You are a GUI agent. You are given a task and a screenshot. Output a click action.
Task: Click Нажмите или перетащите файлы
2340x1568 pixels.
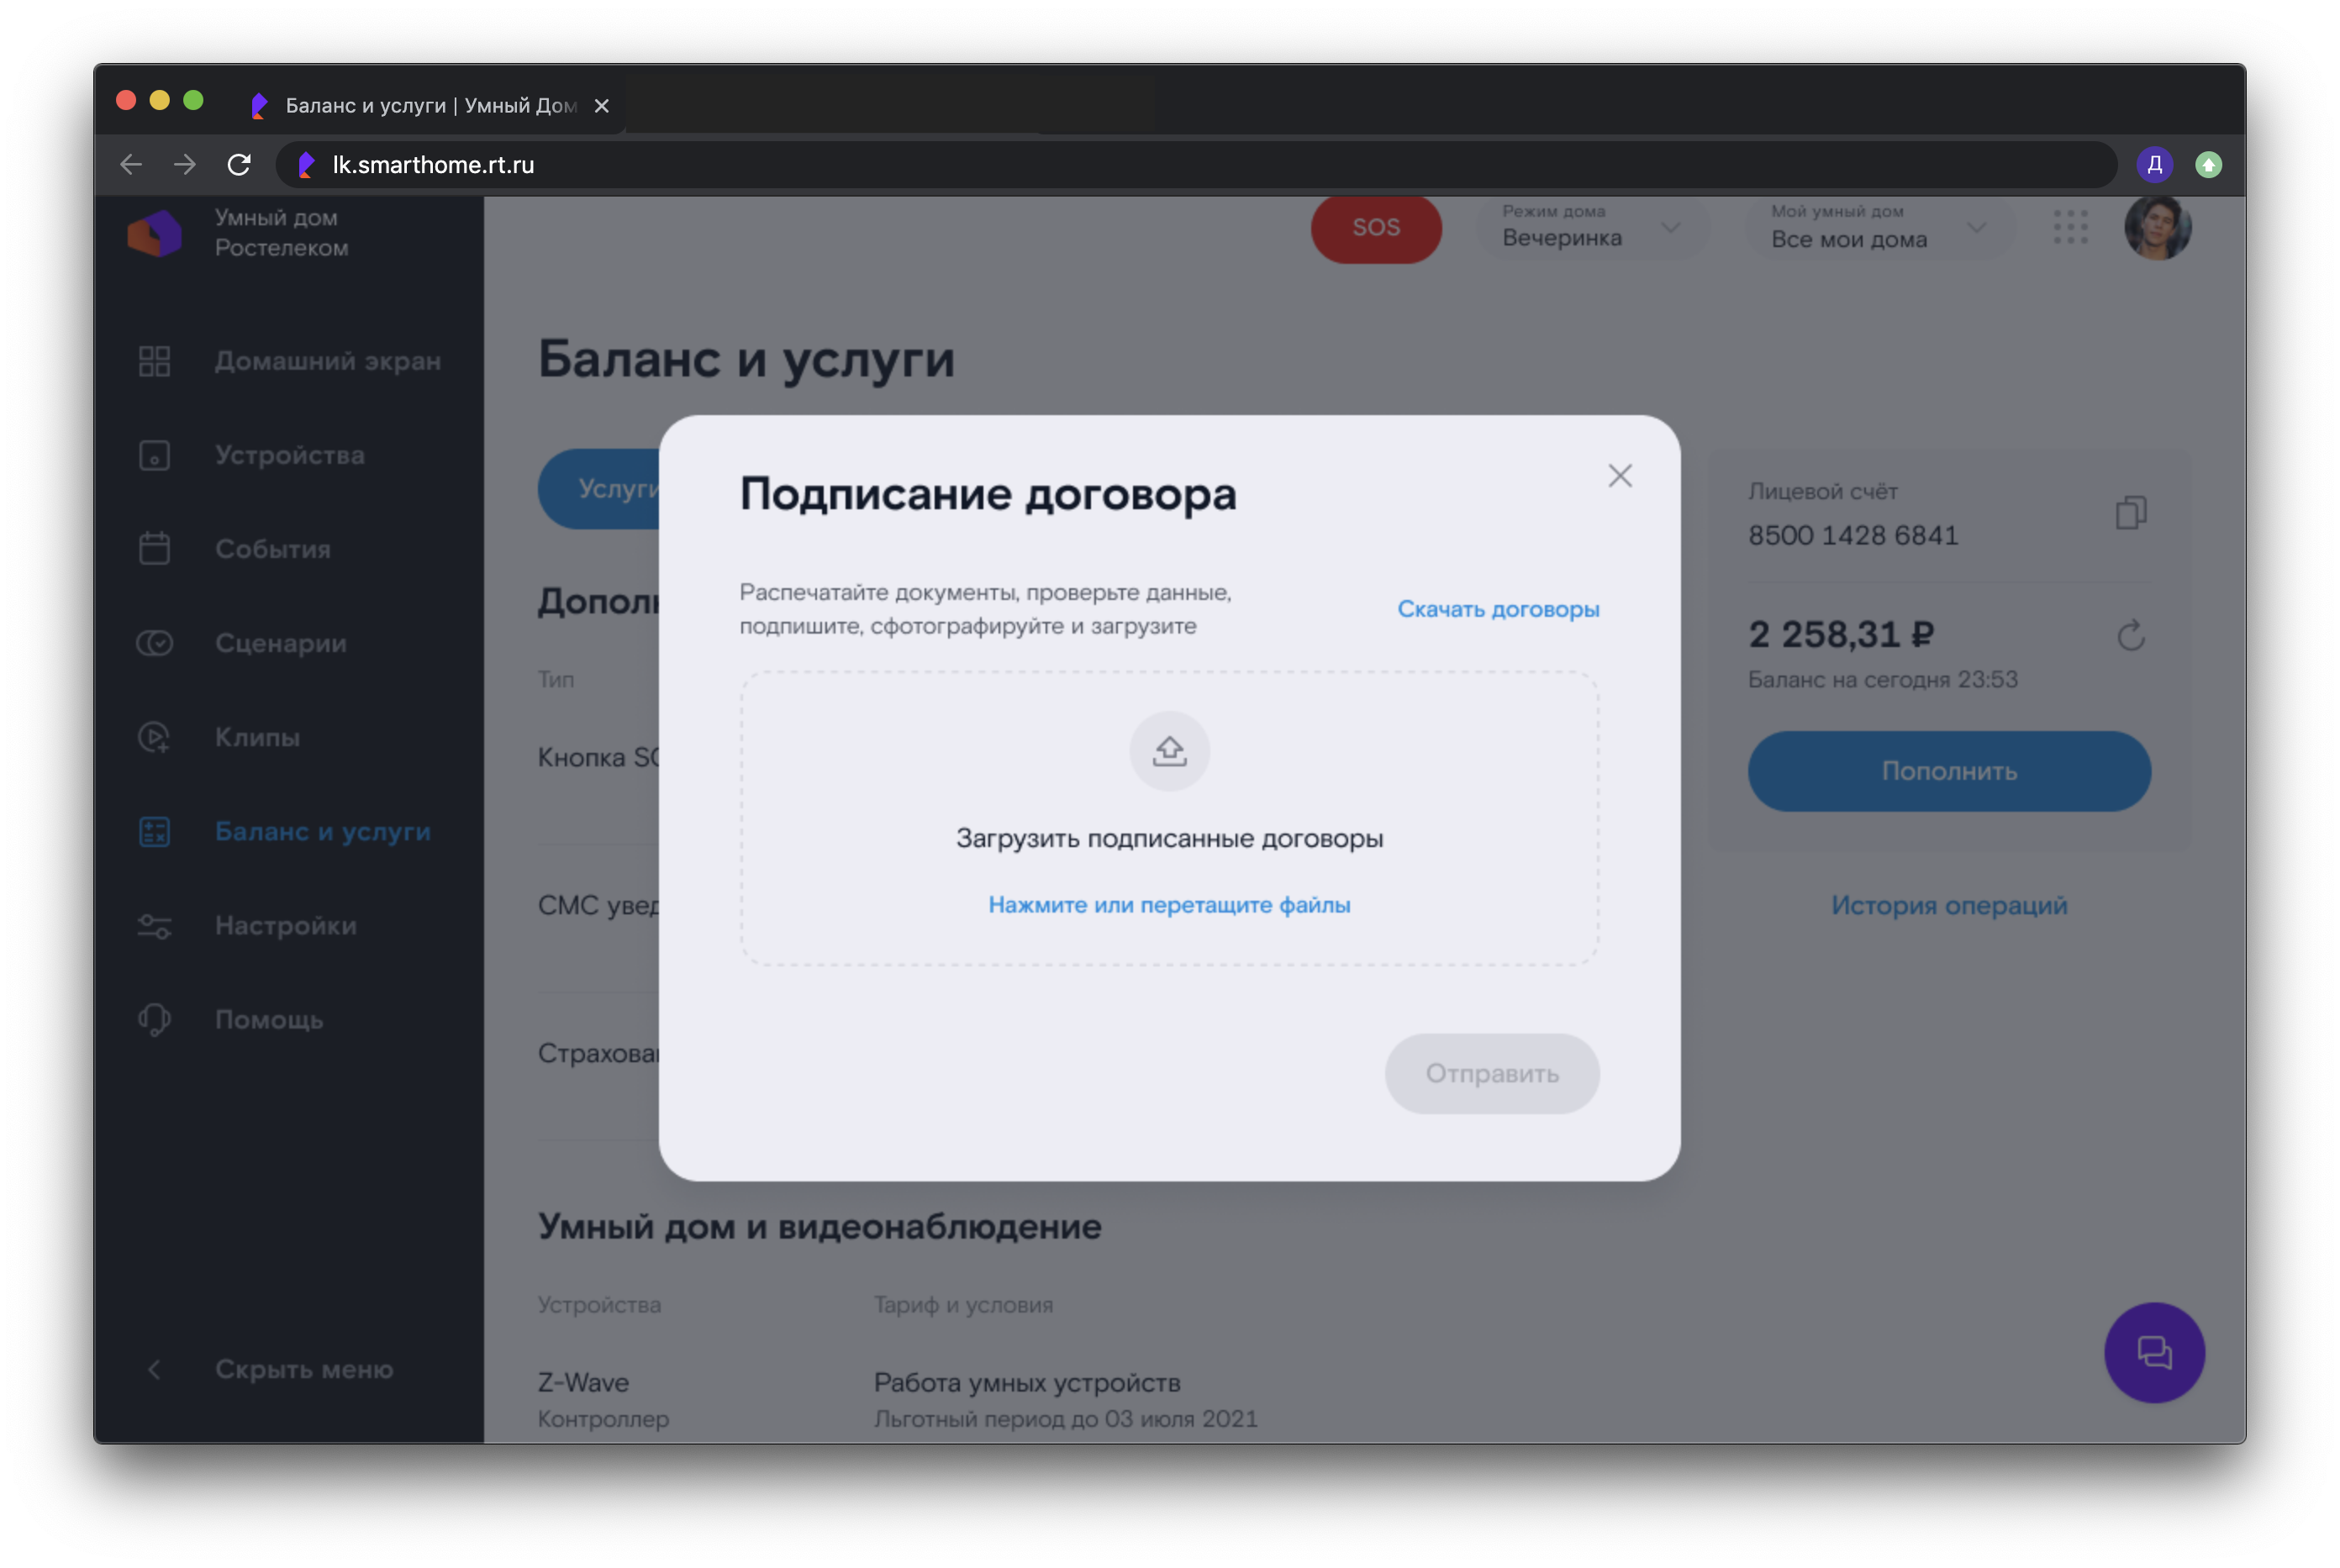[1168, 905]
